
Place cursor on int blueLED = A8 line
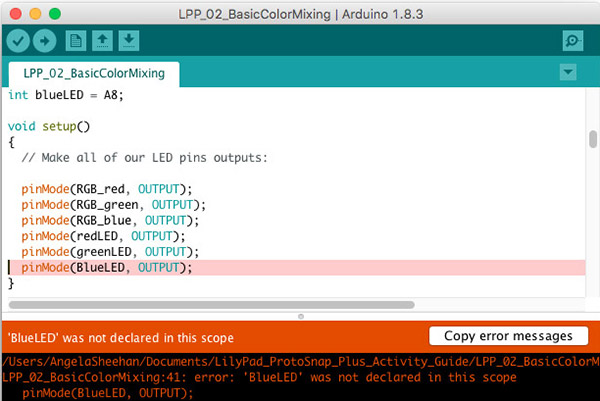[x=70, y=95]
